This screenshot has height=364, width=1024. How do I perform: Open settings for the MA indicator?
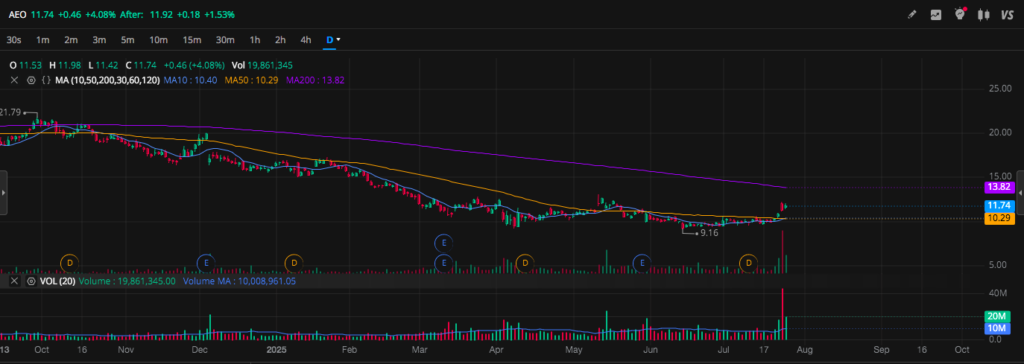30,80
